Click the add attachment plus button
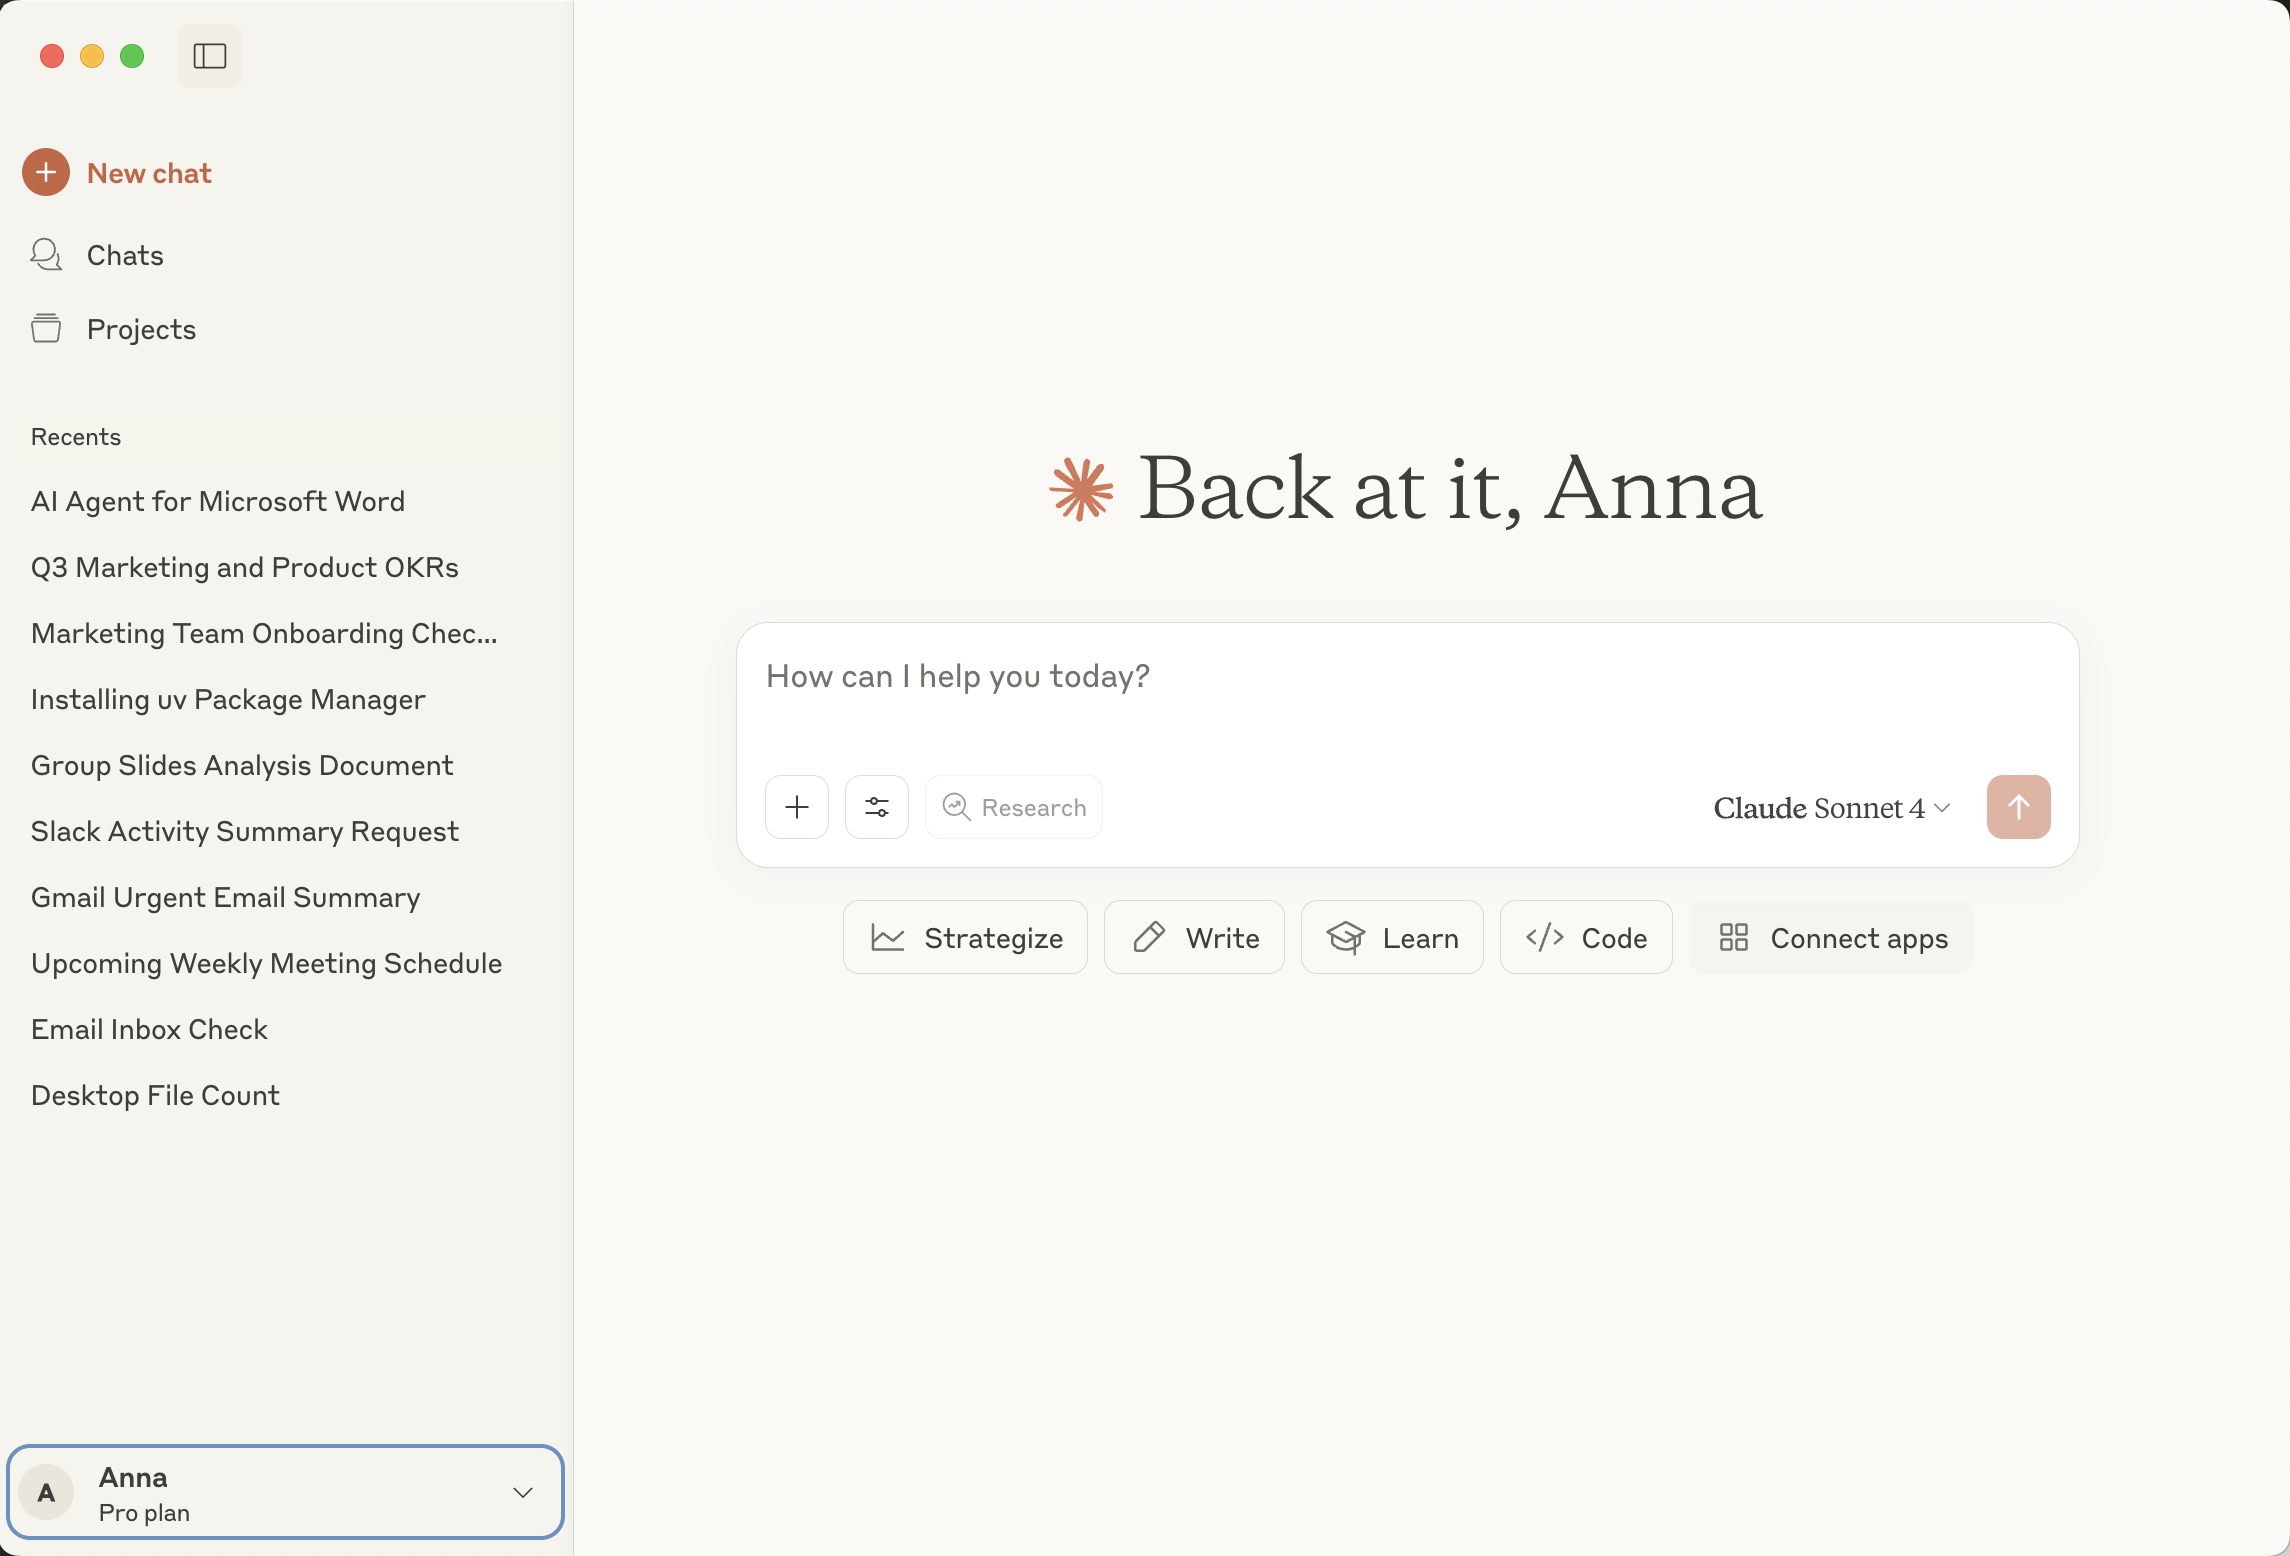The image size is (2290, 1556). click(797, 807)
